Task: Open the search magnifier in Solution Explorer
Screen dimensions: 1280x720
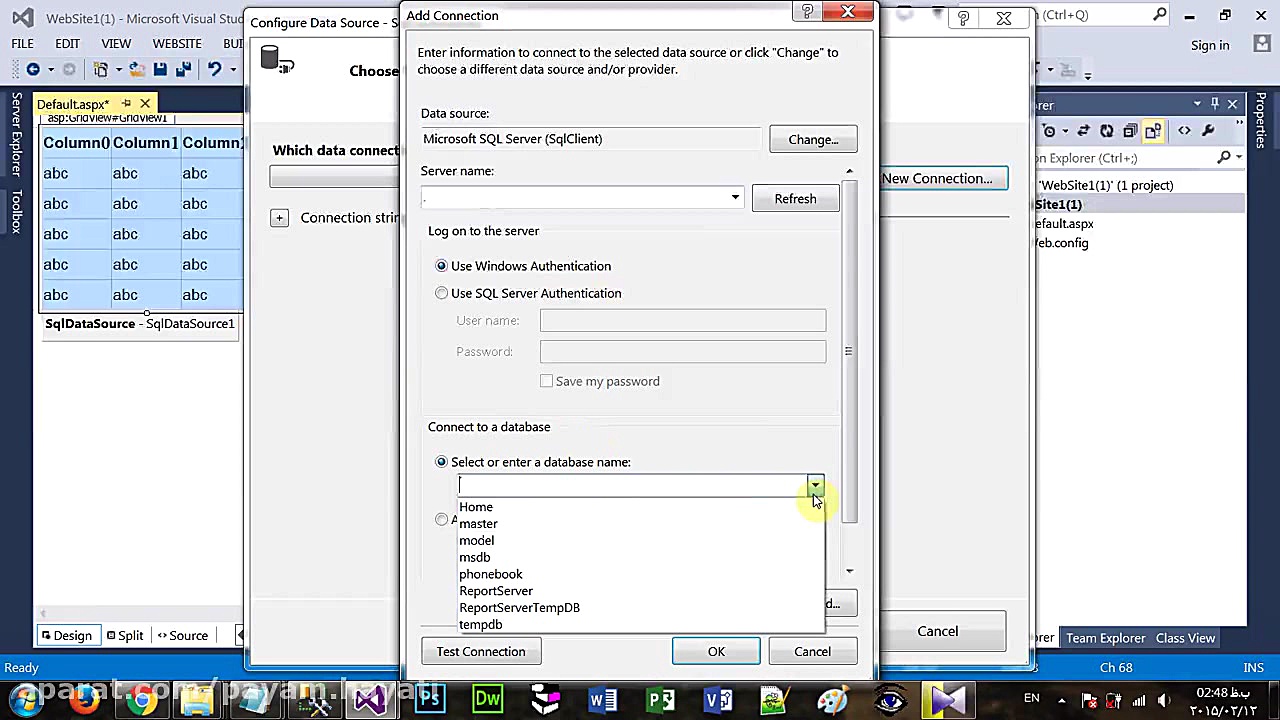Action: click(x=1224, y=158)
